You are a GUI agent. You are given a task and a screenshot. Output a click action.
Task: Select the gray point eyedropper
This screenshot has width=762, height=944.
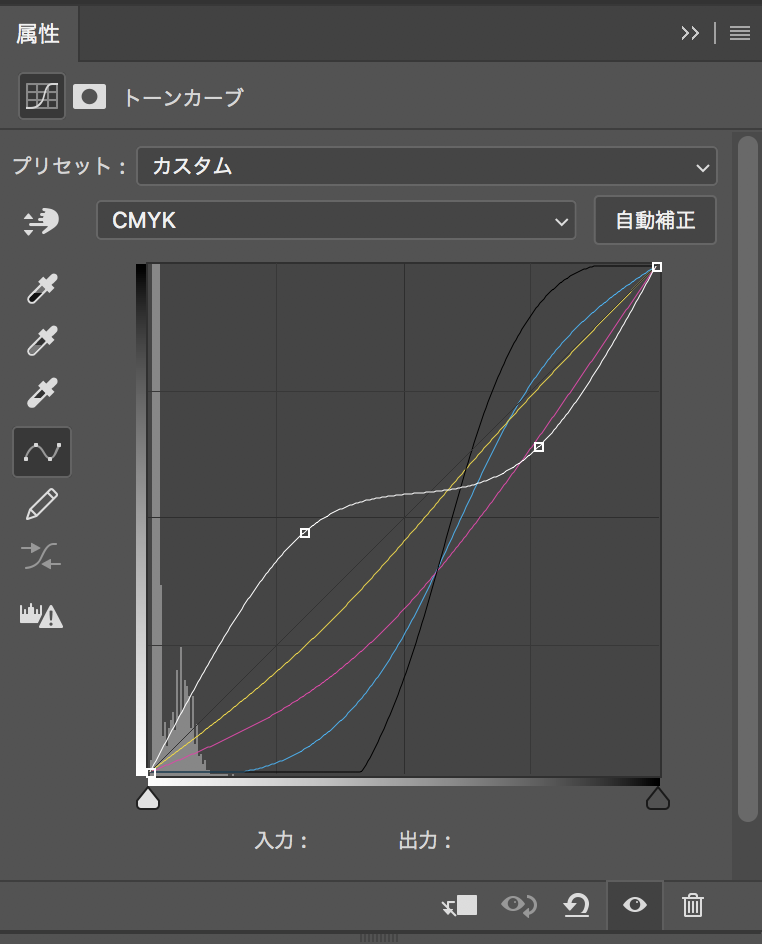coord(41,341)
